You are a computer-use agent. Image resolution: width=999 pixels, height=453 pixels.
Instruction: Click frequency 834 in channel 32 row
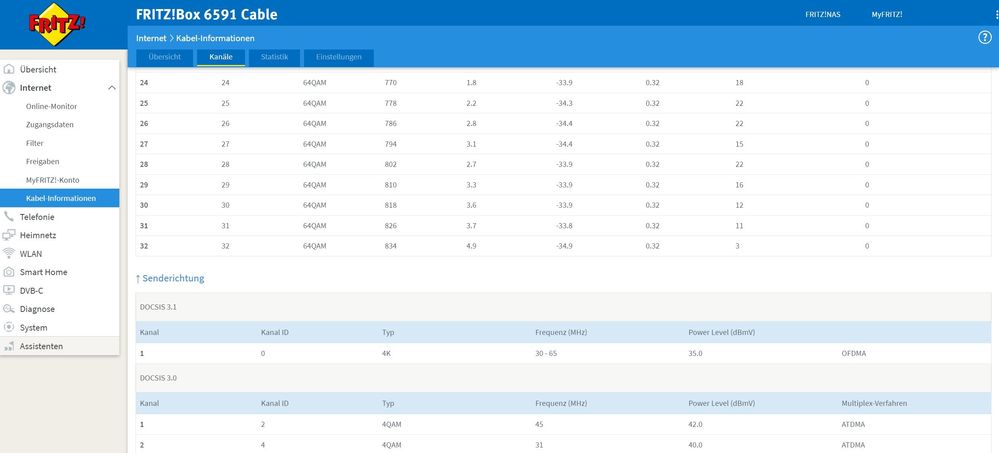[391, 246]
